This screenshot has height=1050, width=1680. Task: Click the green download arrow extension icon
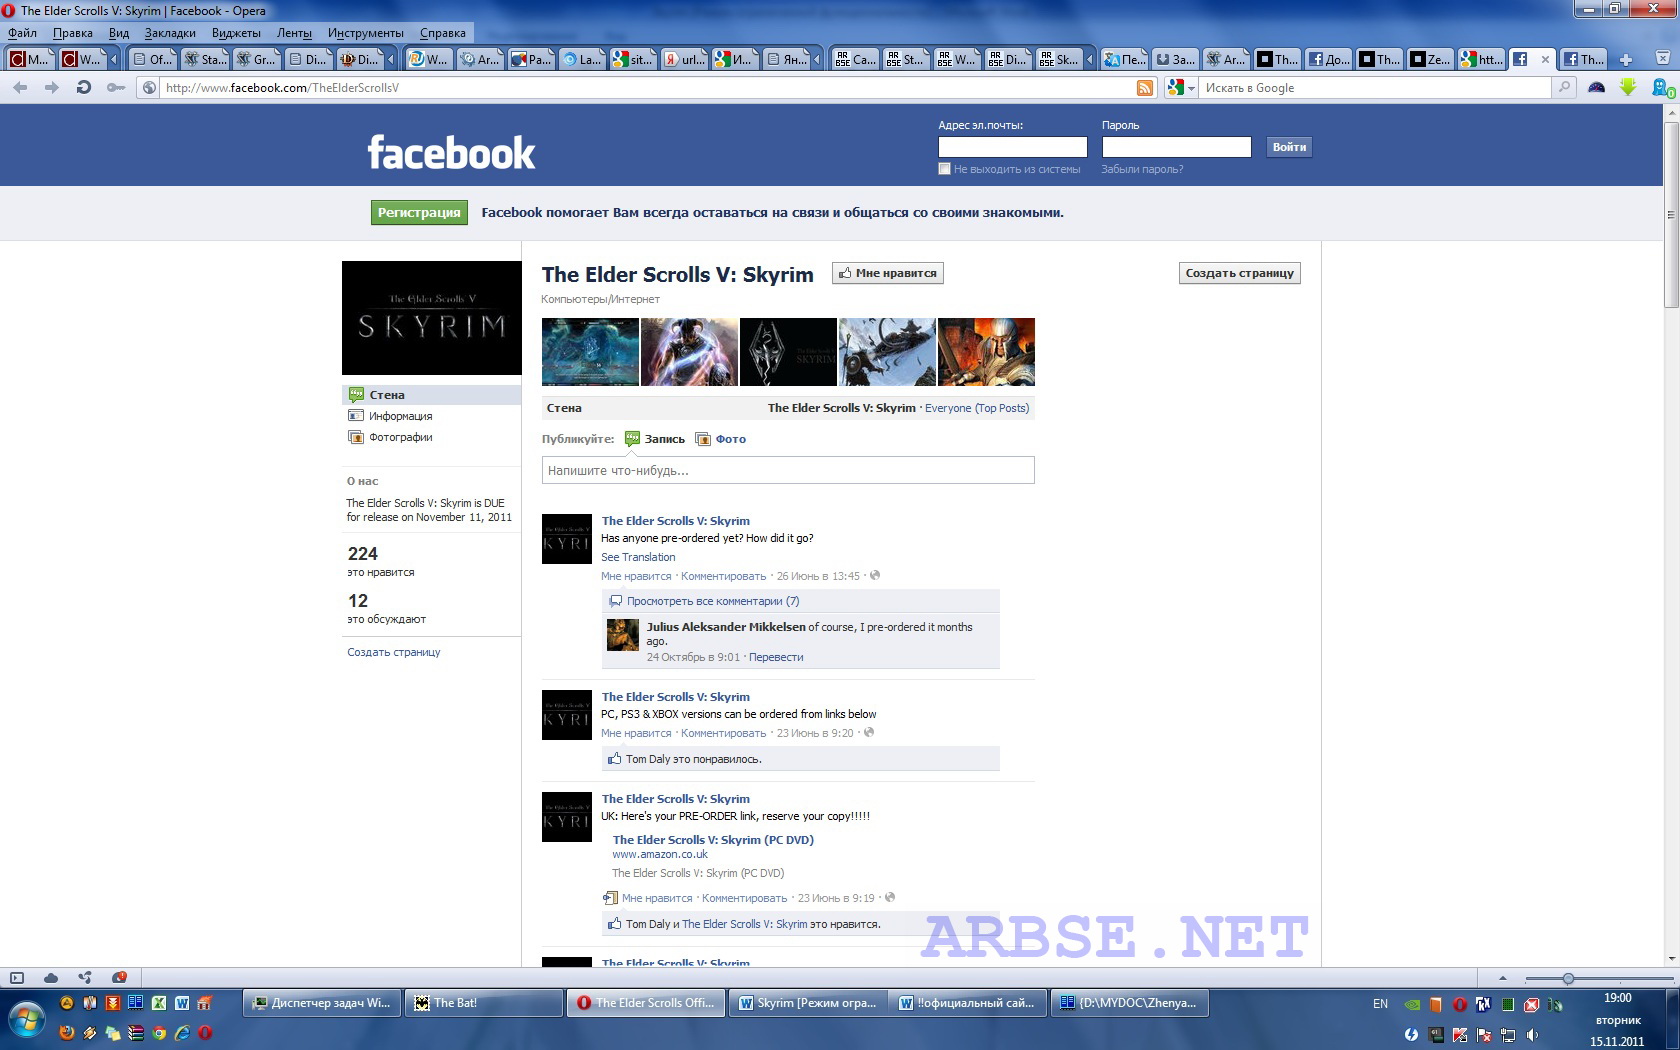pyautogui.click(x=1628, y=88)
